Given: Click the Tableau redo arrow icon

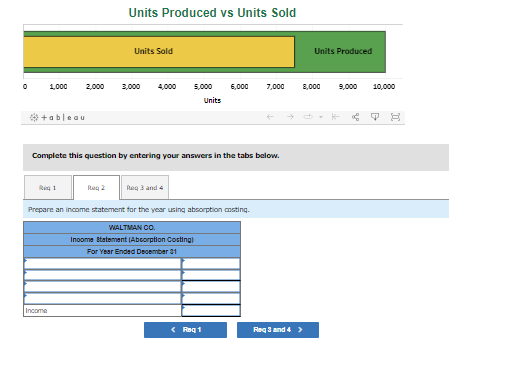Looking at the screenshot, I should (x=290, y=117).
